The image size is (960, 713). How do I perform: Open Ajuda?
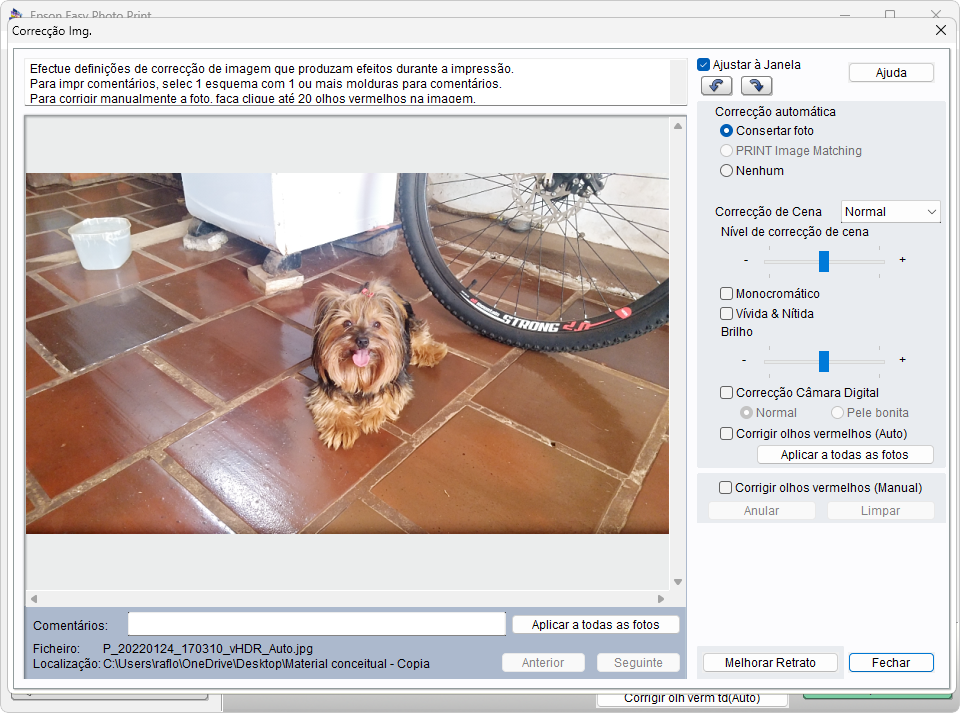(x=891, y=73)
